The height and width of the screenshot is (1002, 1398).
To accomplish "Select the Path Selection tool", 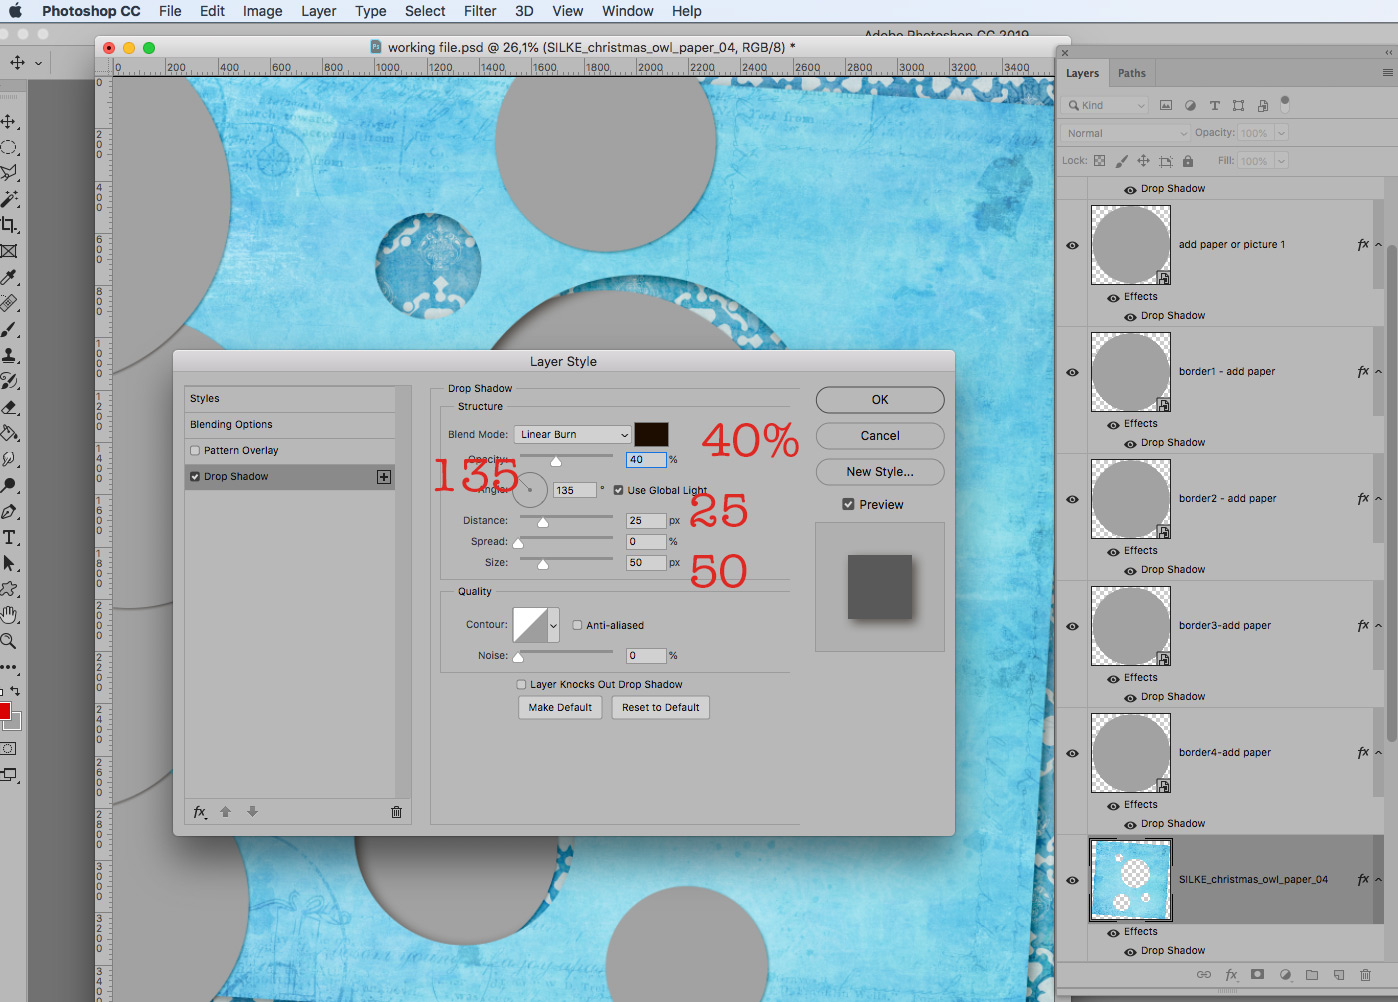I will coord(9,563).
